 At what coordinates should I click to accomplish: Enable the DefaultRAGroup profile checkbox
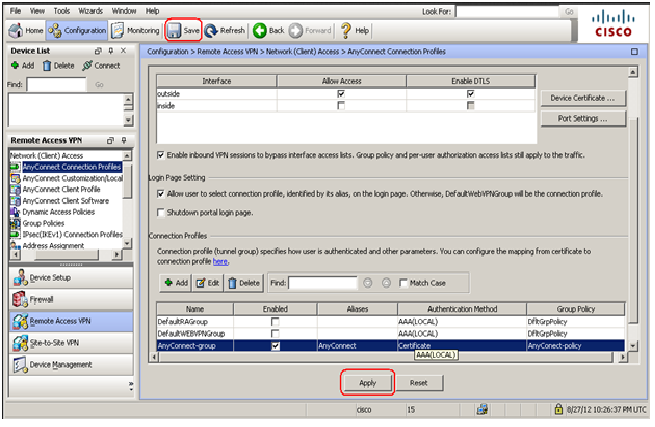(x=275, y=322)
